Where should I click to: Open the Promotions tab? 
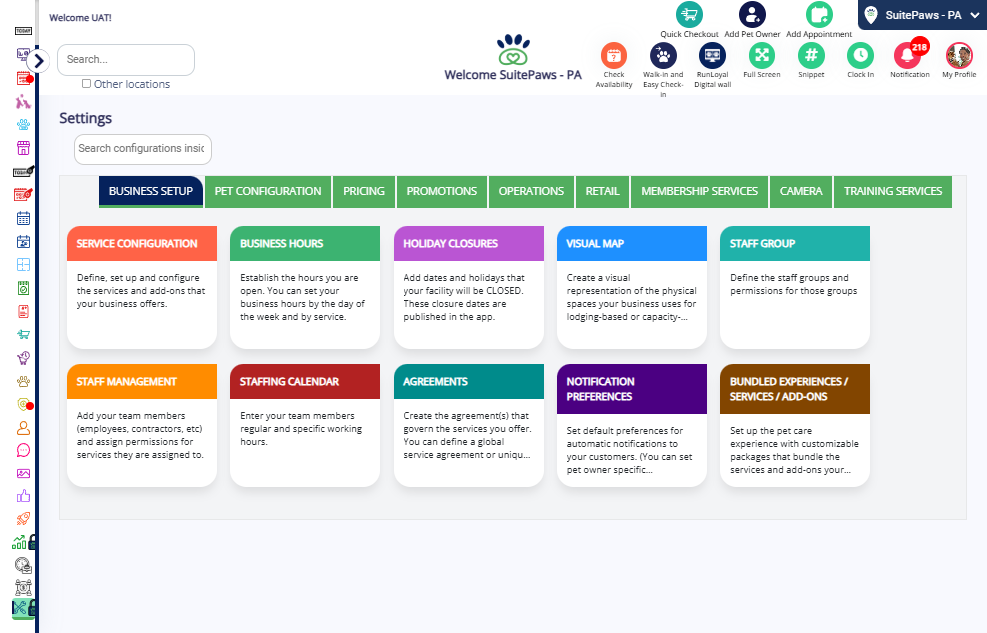[442, 191]
